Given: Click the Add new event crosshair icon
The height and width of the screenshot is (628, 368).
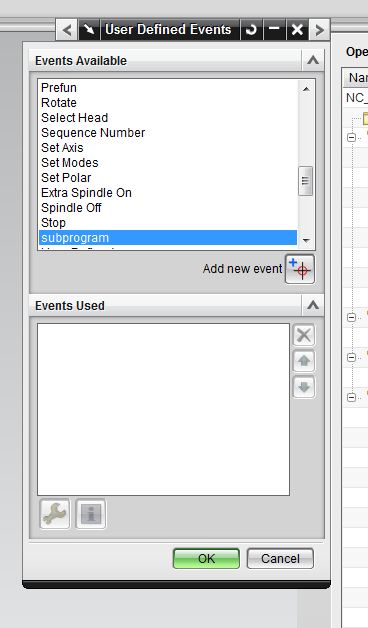Looking at the screenshot, I should (x=300, y=269).
